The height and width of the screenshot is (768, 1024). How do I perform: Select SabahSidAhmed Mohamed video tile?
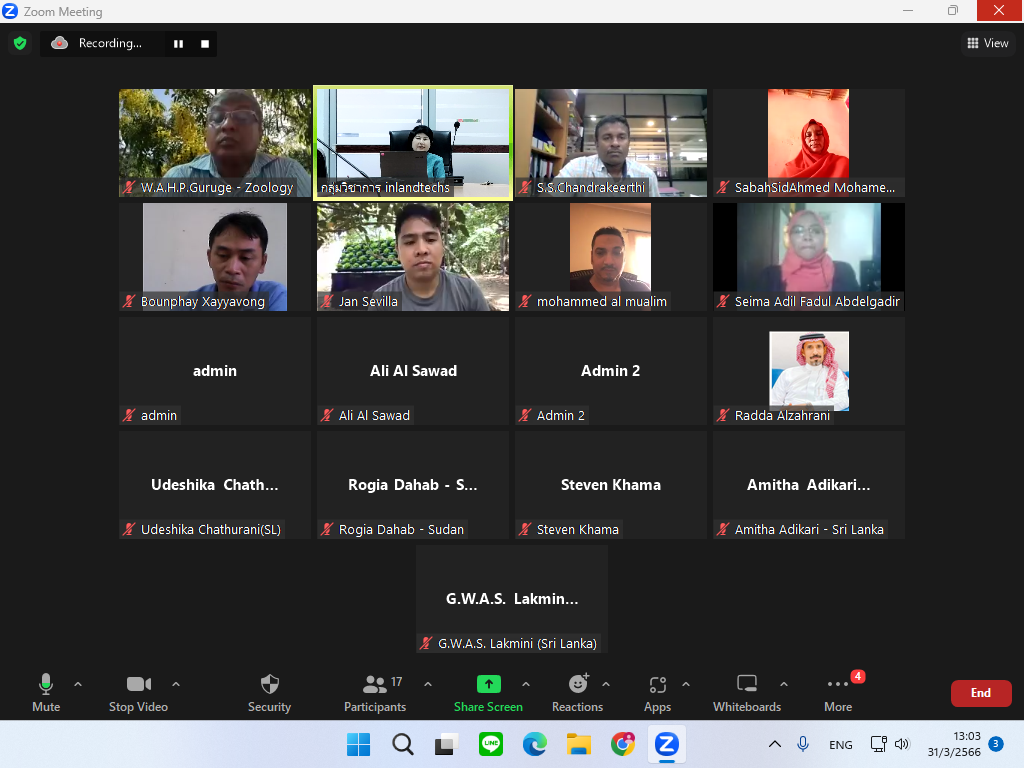tap(808, 143)
